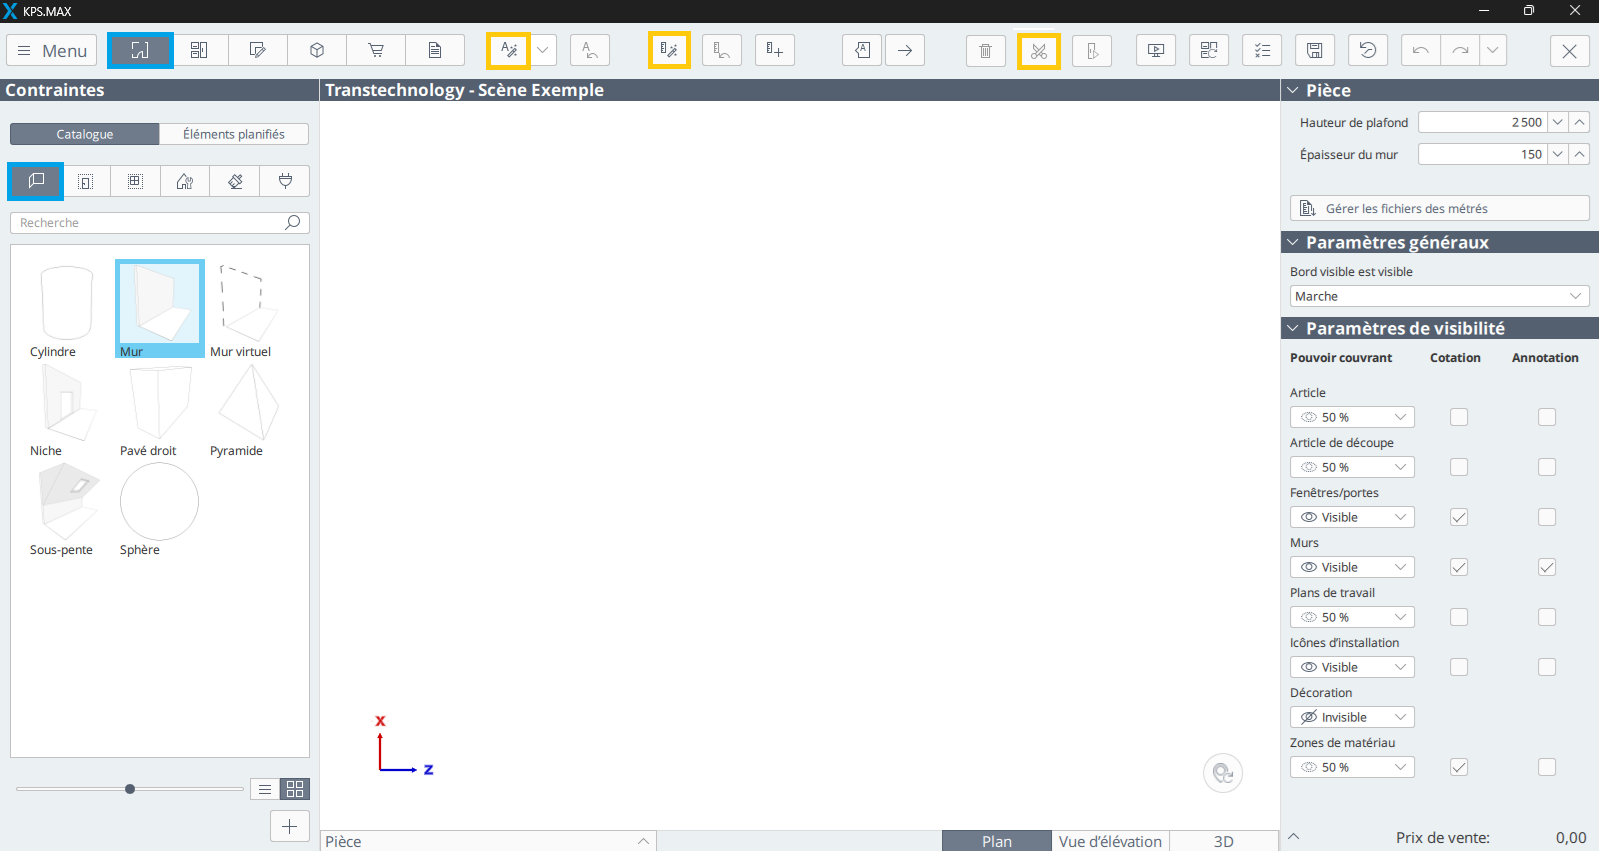The image size is (1599, 851).
Task: Enable Cotation checkbox for Article
Action: (x=1459, y=417)
